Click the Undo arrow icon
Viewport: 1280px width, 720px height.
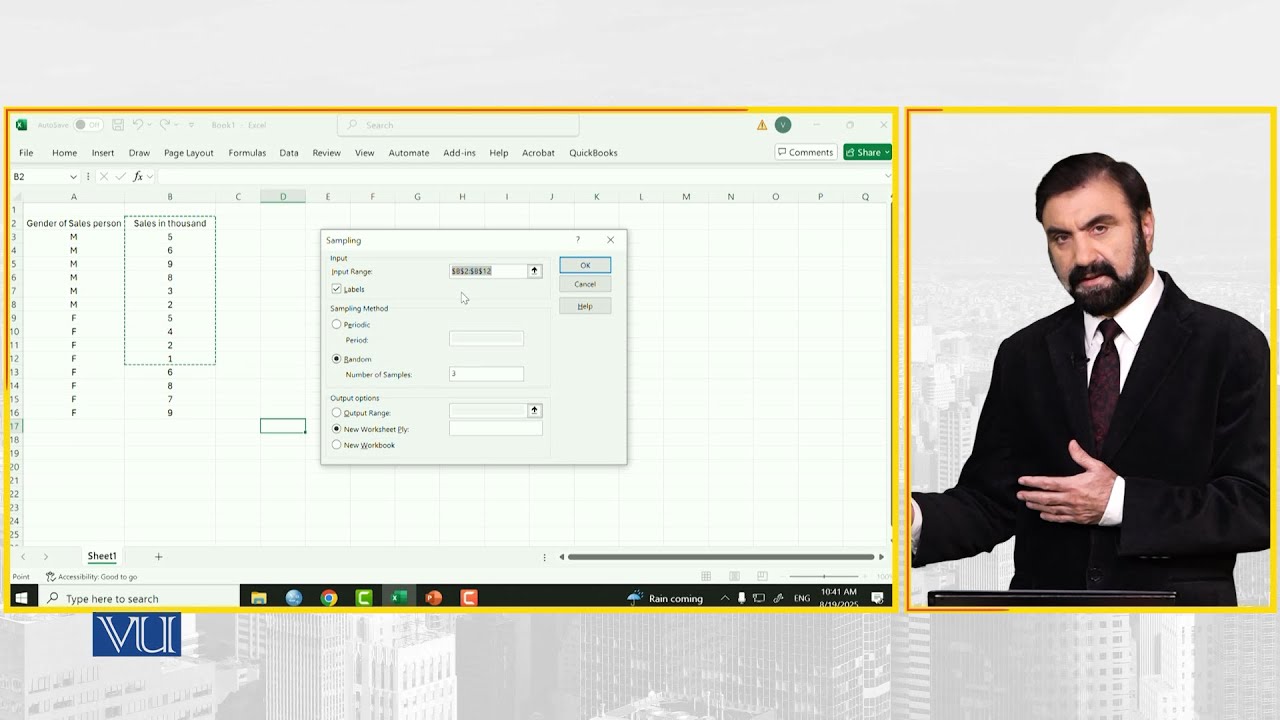point(138,125)
